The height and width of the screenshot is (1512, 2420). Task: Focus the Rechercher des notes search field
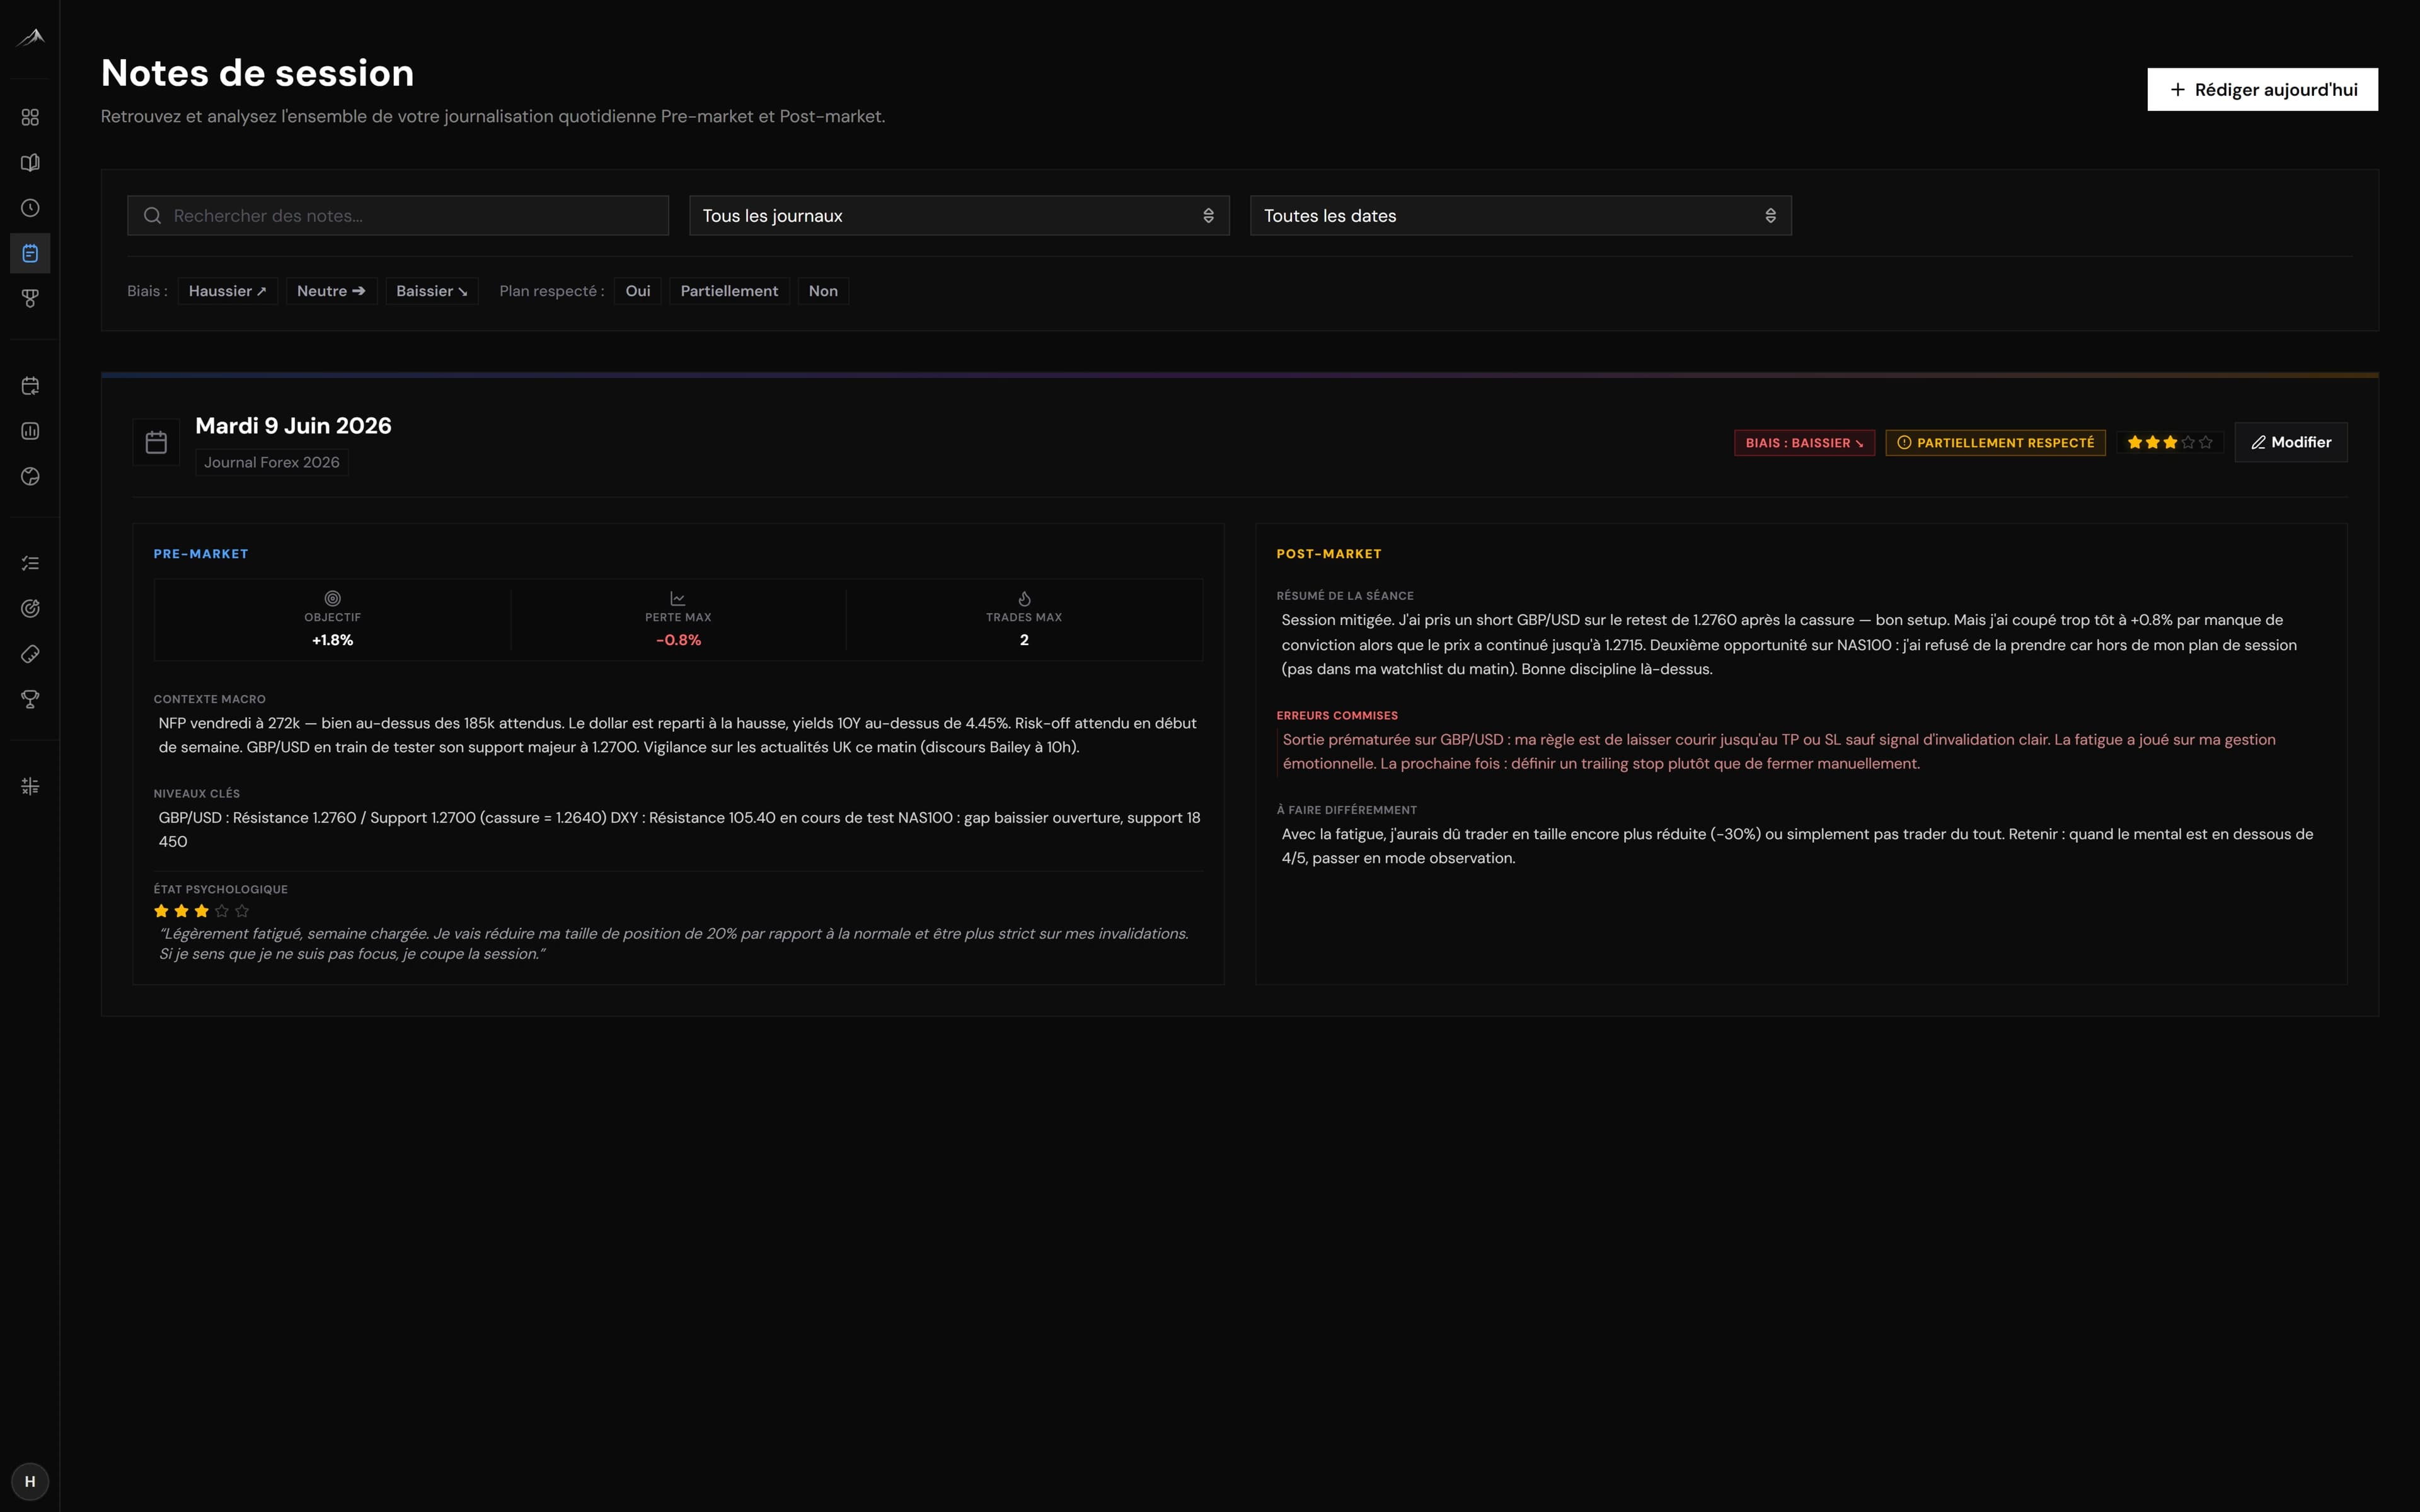click(398, 215)
